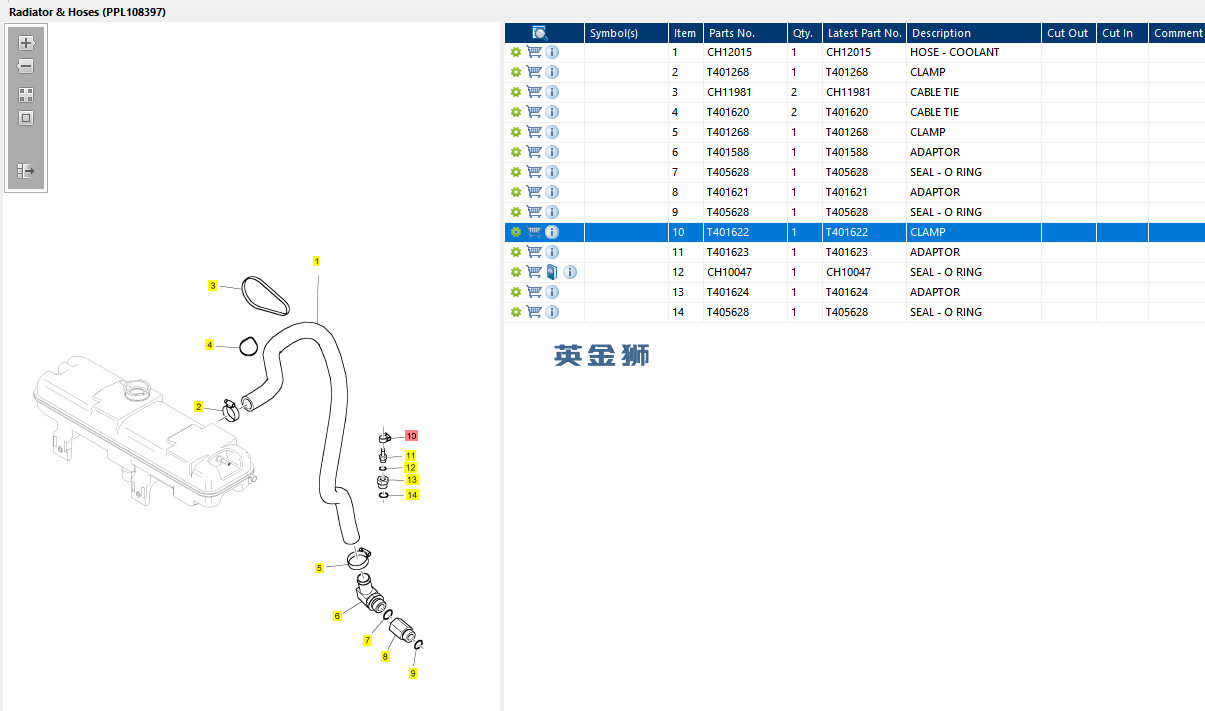This screenshot has height=711, width=1205.
Task: Click CLAMP description in item 2 row
Action: (928, 72)
